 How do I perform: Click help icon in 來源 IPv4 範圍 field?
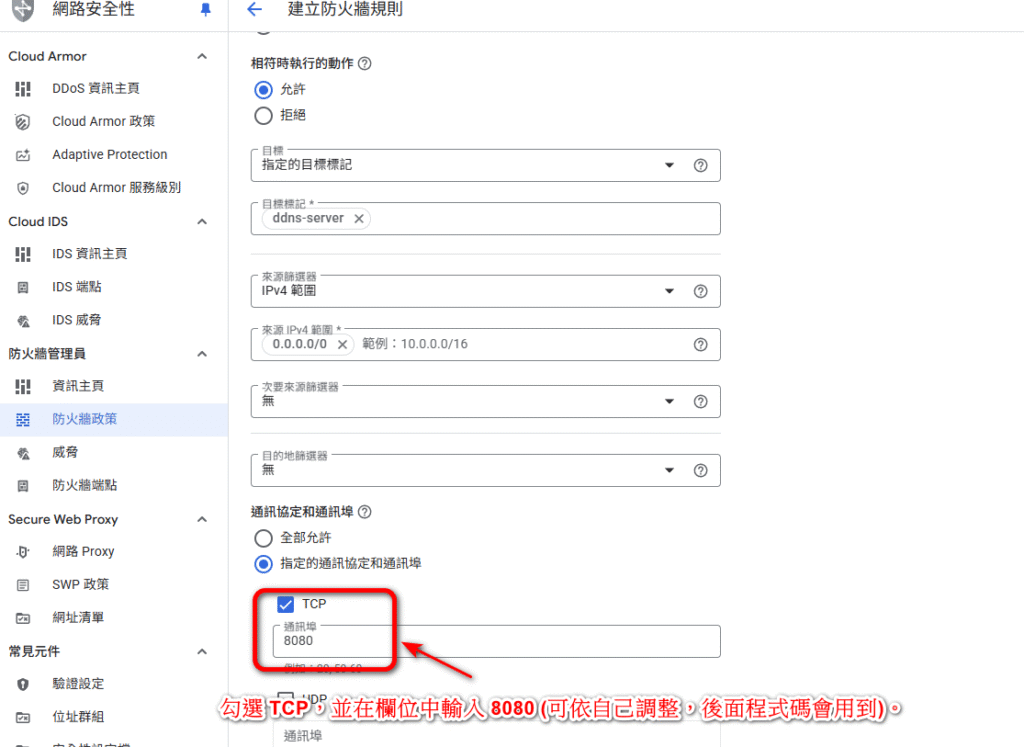[700, 344]
